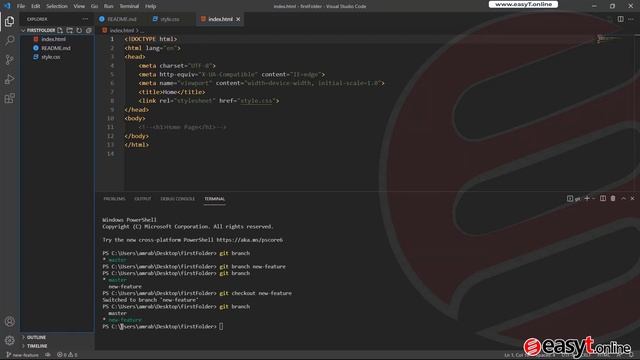Maximize the terminal panel size

click(x=623, y=198)
